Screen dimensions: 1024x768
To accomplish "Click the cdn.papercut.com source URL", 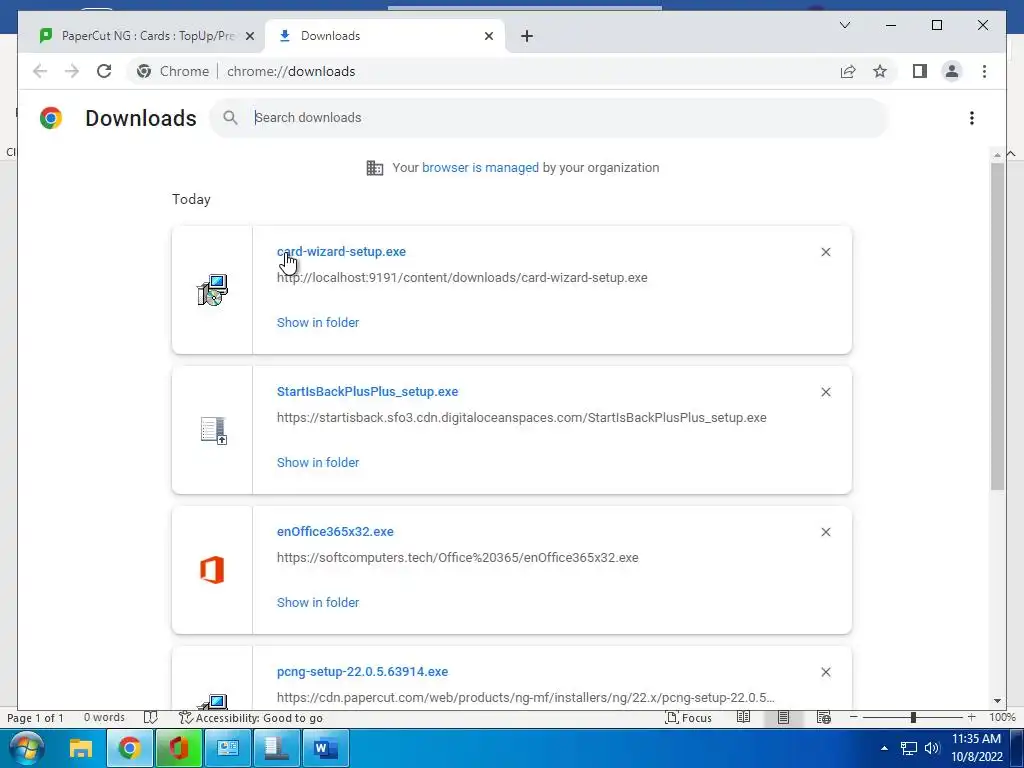I will 525,698.
